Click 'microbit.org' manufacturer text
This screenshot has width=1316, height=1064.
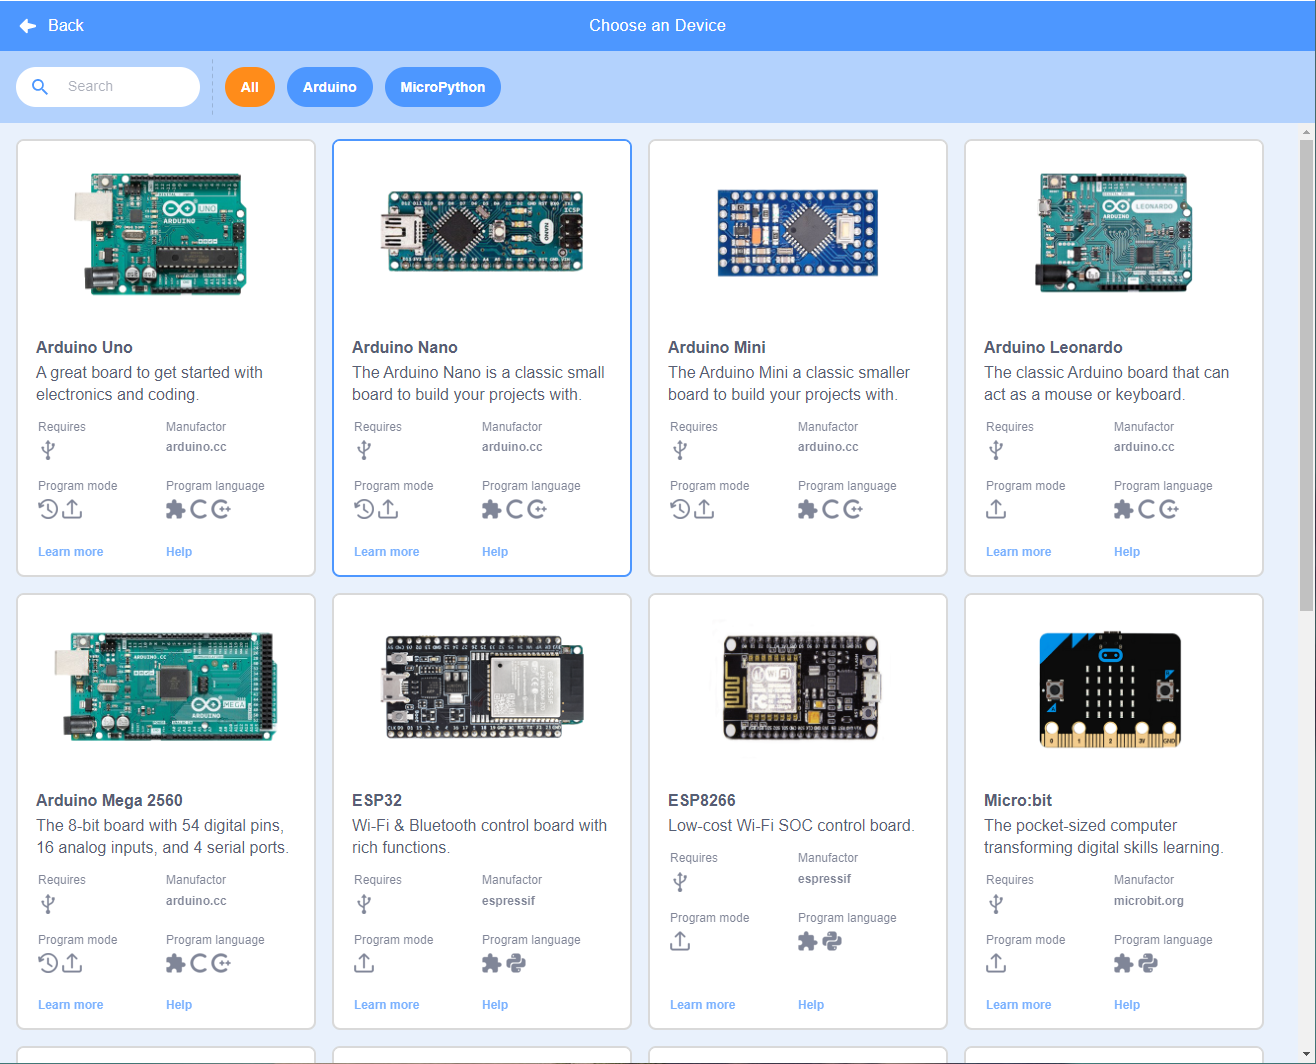(x=1149, y=901)
